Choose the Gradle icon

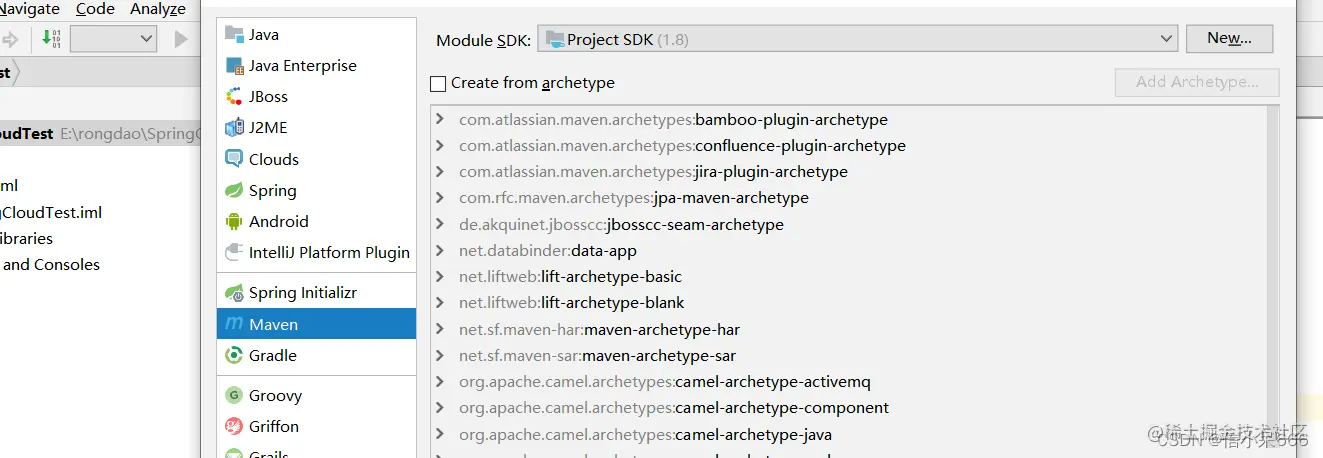pos(234,356)
